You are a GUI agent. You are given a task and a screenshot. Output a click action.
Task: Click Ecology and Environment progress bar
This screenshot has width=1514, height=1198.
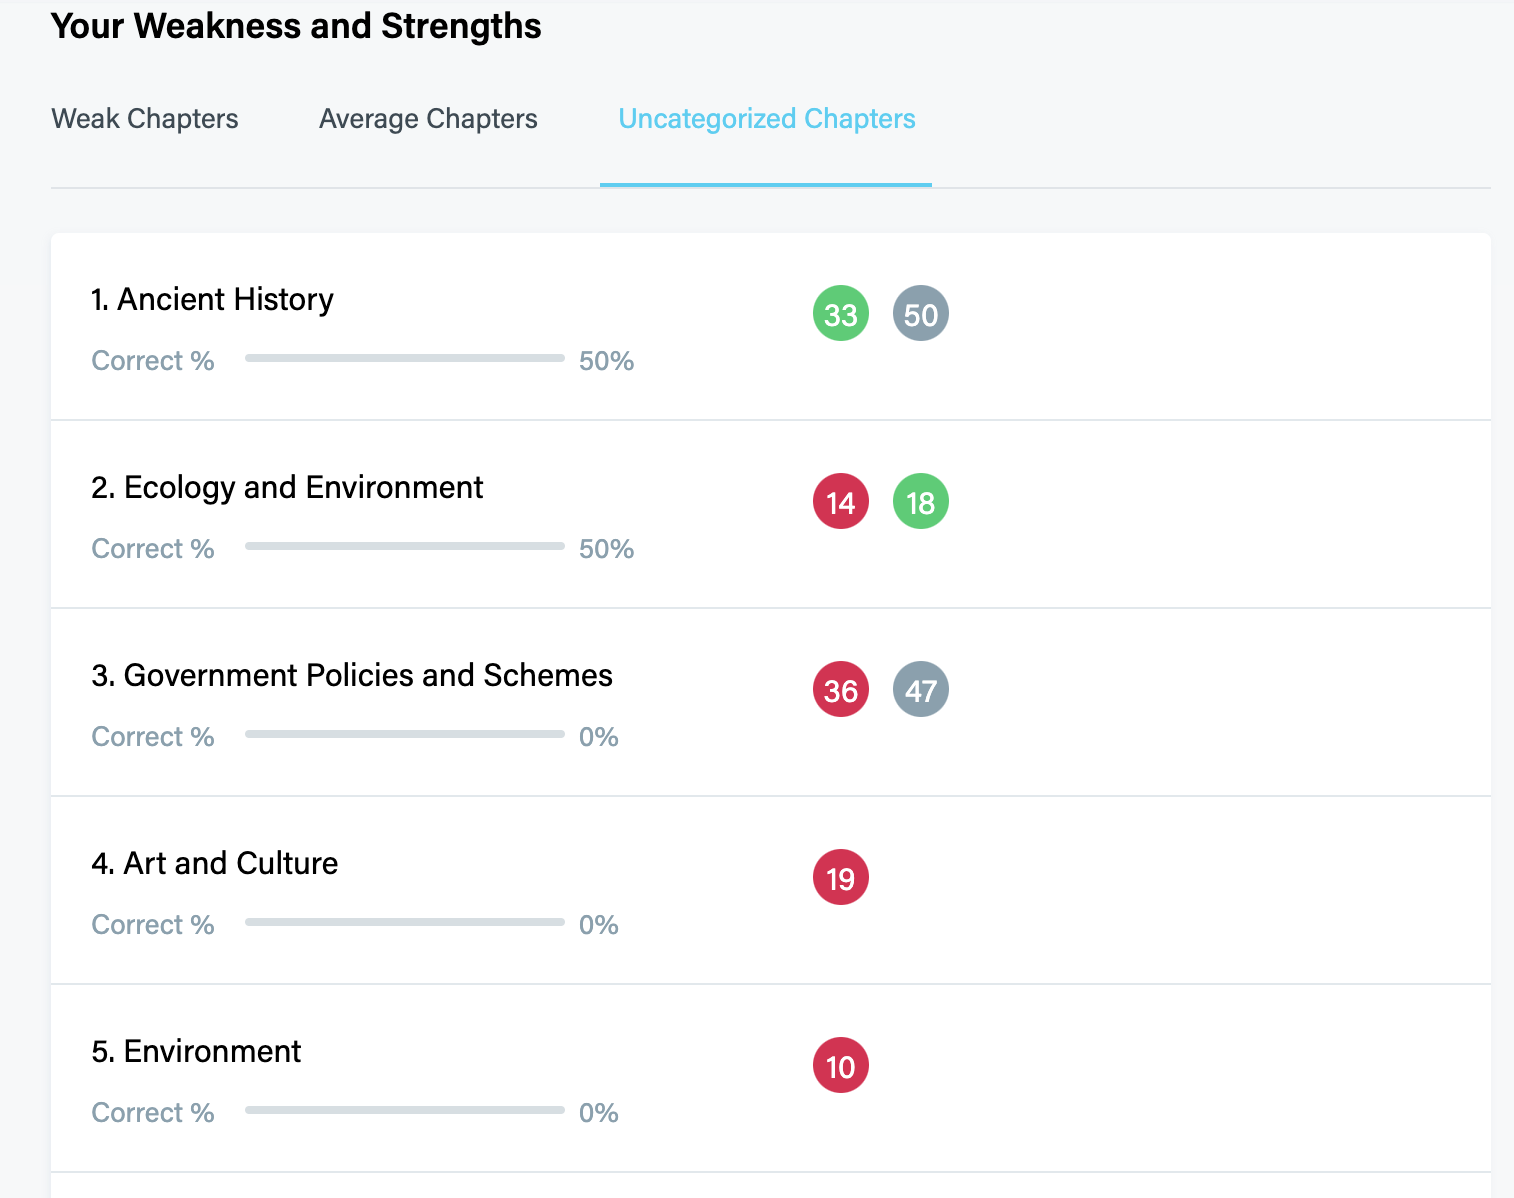point(405,546)
